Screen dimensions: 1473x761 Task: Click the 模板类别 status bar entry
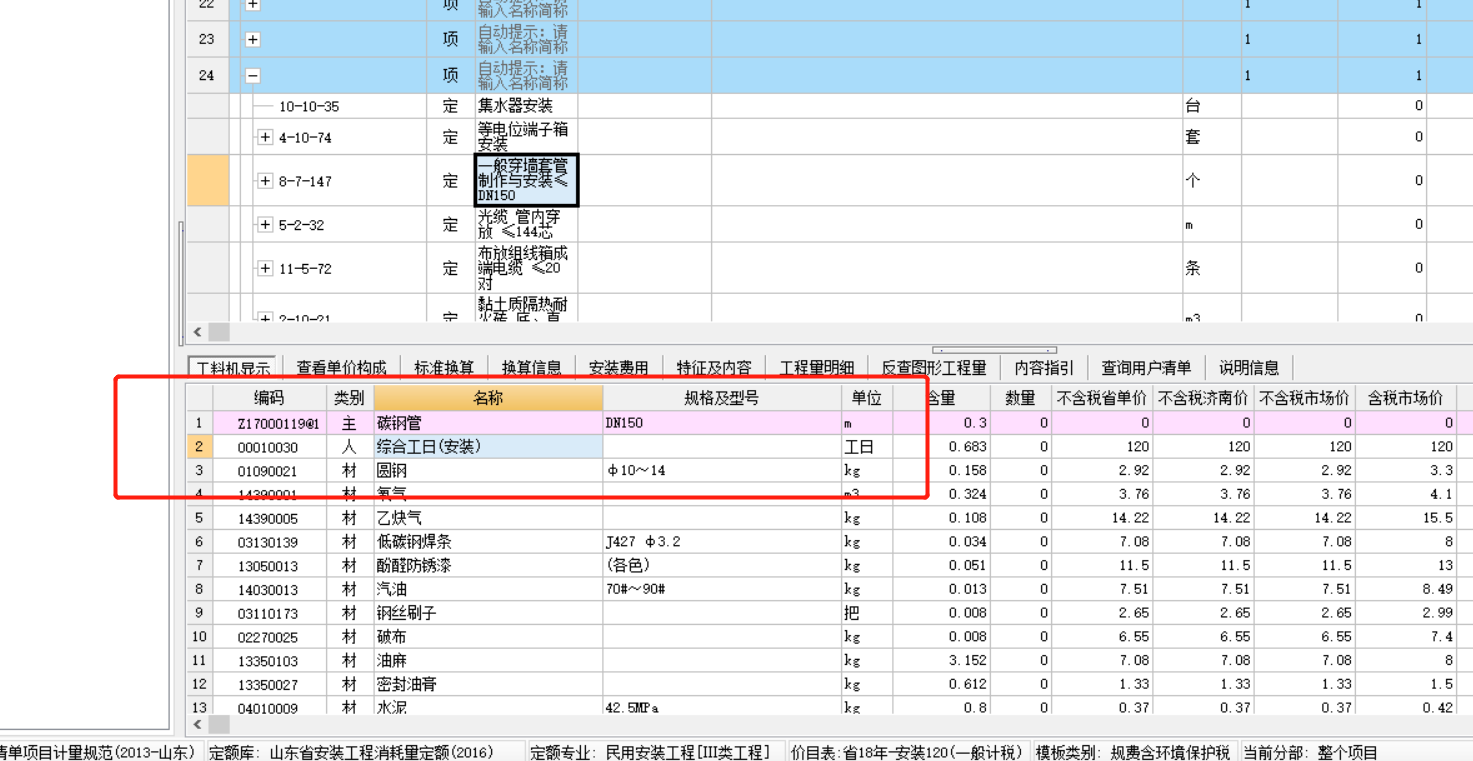(1132, 752)
